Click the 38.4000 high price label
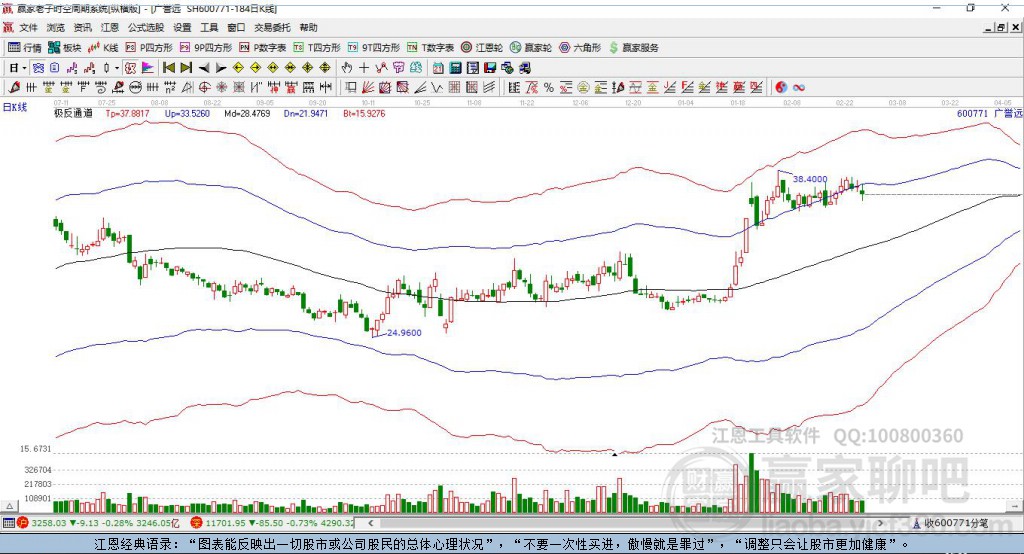Screen dimensions: 1024x554 (810, 179)
